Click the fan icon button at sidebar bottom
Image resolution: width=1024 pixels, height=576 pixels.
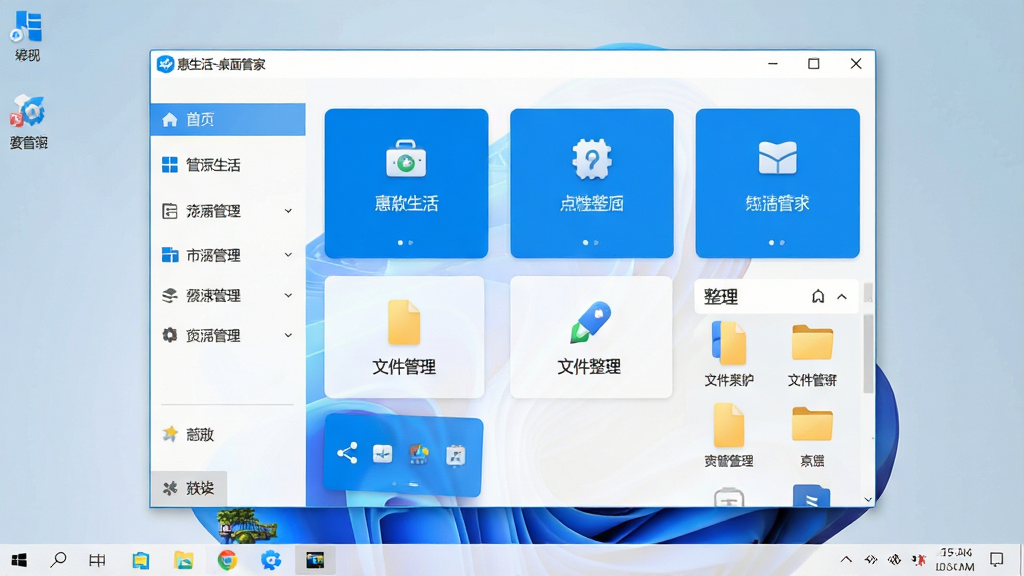pyautogui.click(x=189, y=488)
